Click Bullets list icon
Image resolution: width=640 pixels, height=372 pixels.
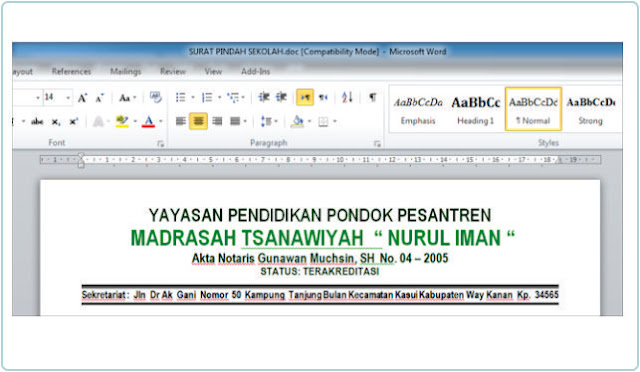click(x=181, y=97)
